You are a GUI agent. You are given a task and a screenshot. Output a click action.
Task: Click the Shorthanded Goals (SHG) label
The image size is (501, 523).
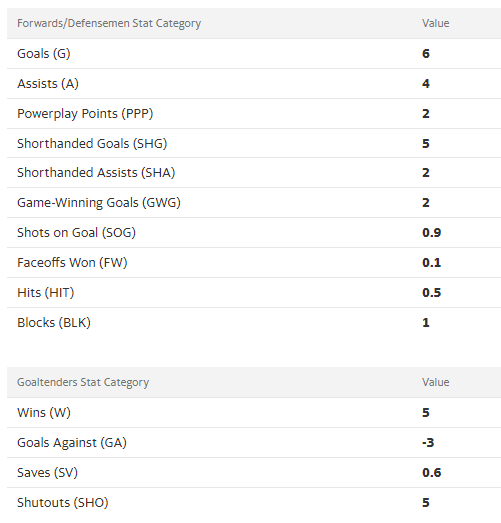[x=92, y=143]
